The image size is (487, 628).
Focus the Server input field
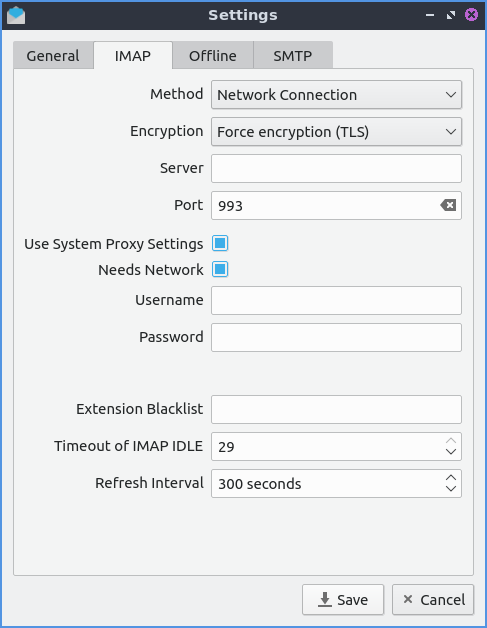click(x=336, y=169)
